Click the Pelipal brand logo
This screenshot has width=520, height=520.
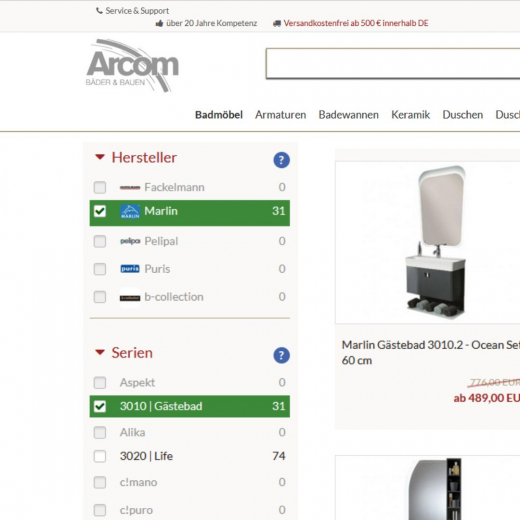(x=130, y=241)
